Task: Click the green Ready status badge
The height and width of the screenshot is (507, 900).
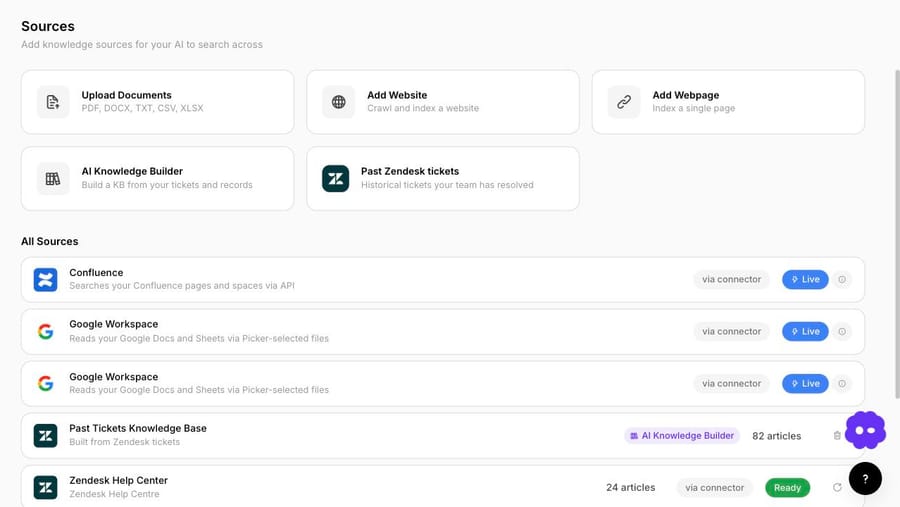Action: (x=788, y=487)
